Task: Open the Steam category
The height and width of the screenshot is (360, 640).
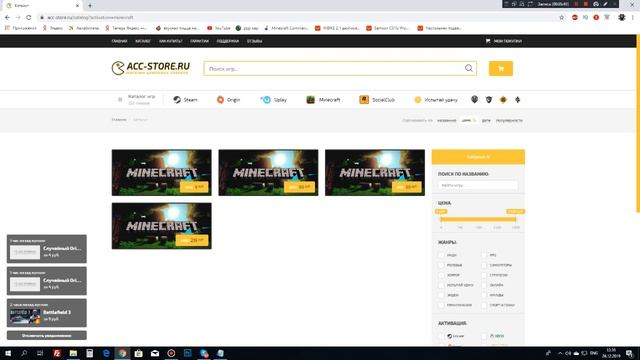Action: coord(185,100)
